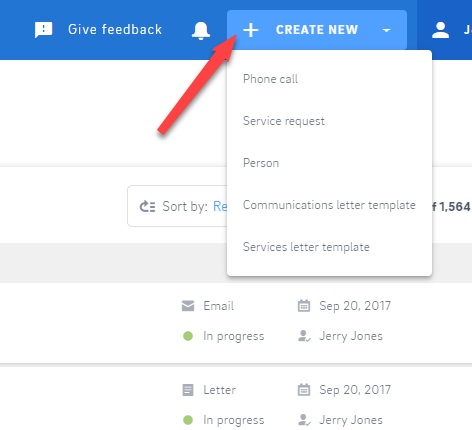This screenshot has width=472, height=430.
Task: Click the plus icon on Create New
Action: 251,30
